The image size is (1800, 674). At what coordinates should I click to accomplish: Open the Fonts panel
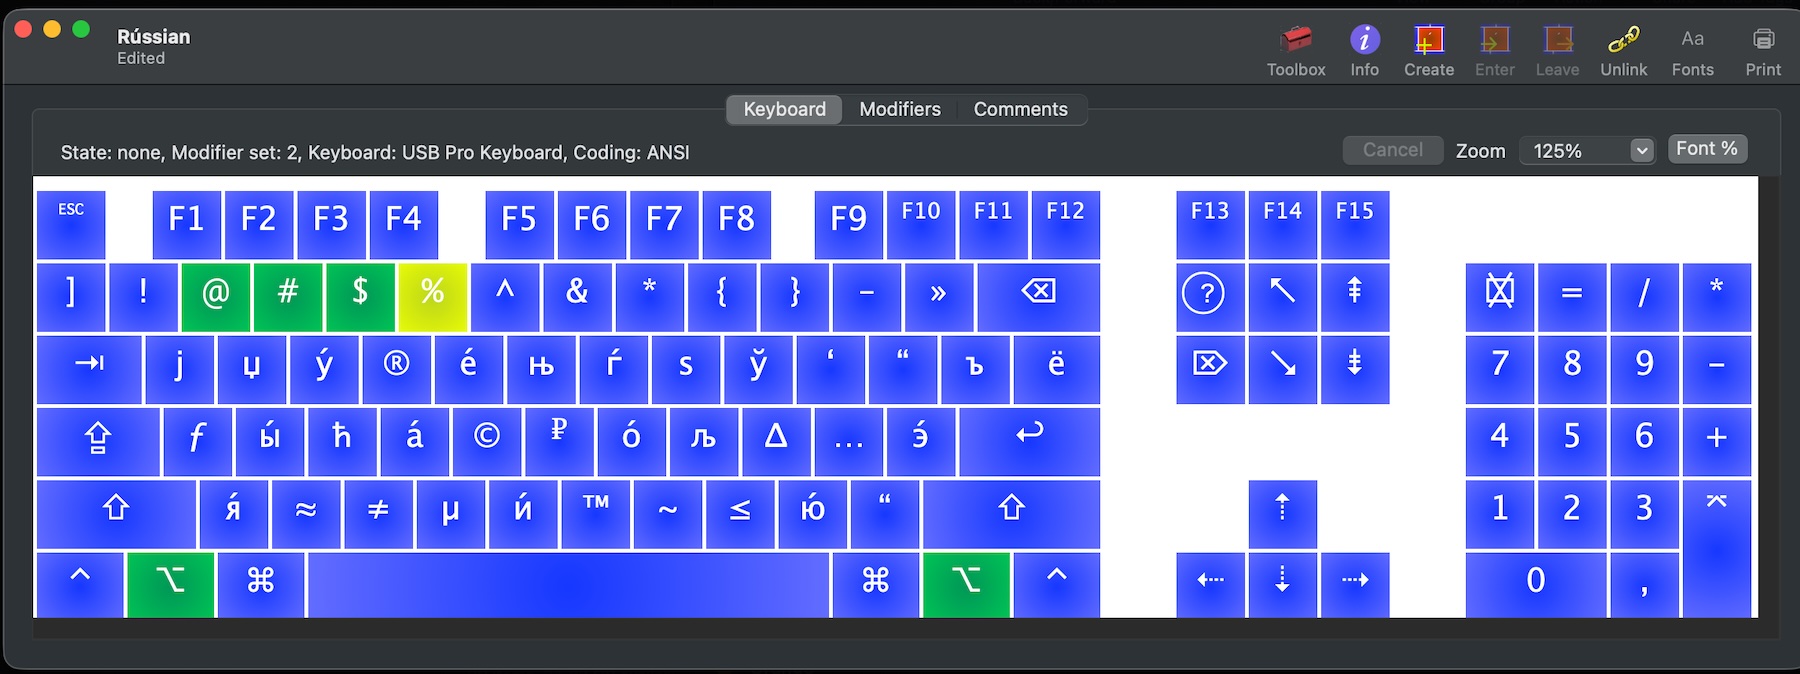pyautogui.click(x=1692, y=40)
